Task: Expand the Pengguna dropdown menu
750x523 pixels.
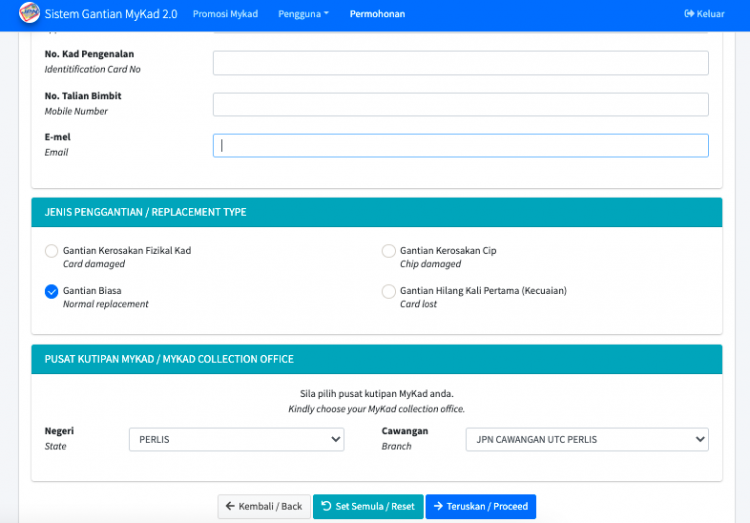Action: [x=303, y=14]
